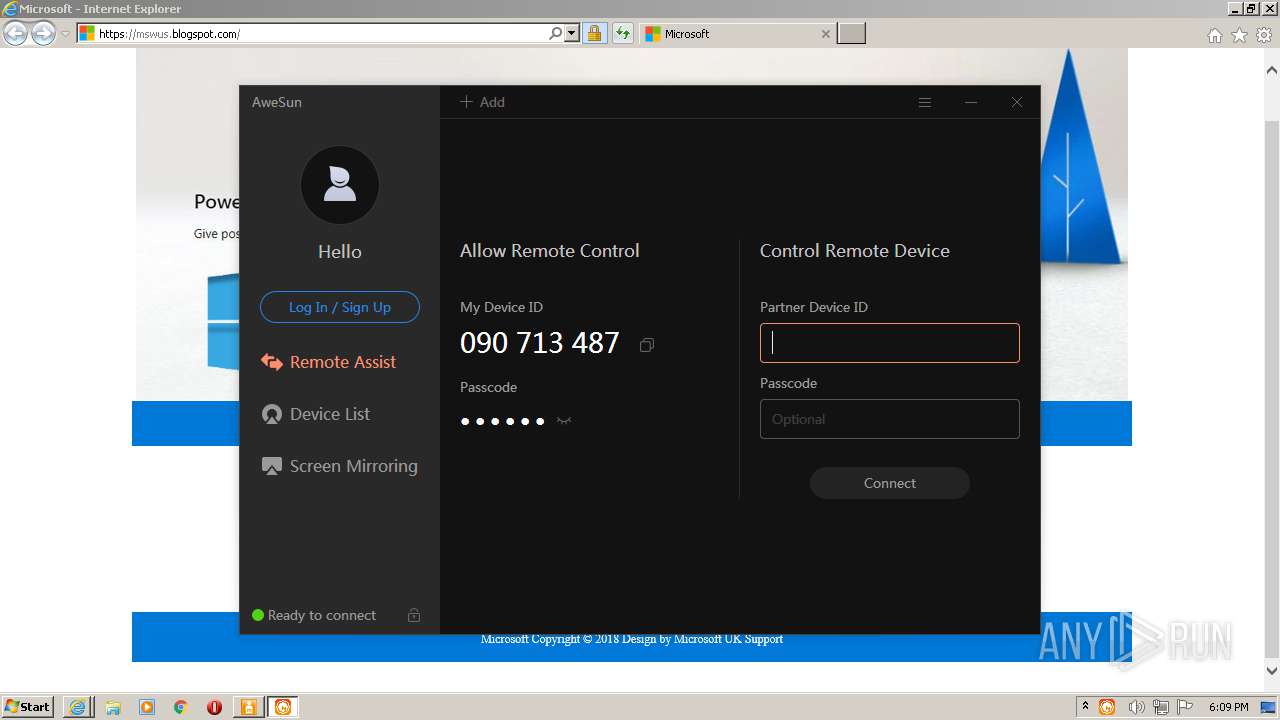Click the 6:09 PM clock in the taskbar

1228,707
